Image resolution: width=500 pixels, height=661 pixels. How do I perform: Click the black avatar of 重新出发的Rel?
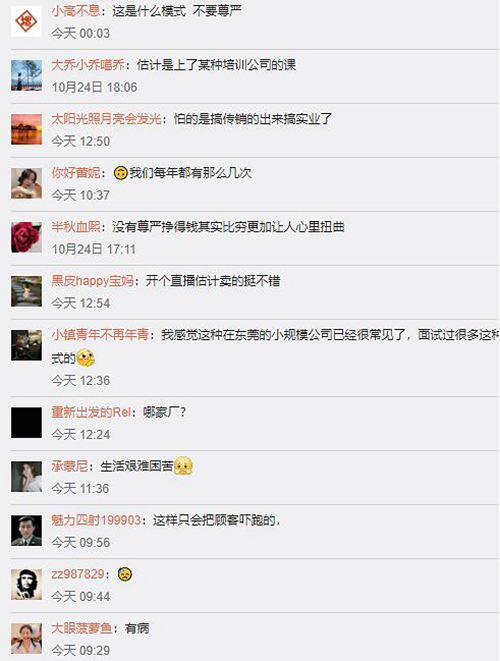pyautogui.click(x=26, y=422)
